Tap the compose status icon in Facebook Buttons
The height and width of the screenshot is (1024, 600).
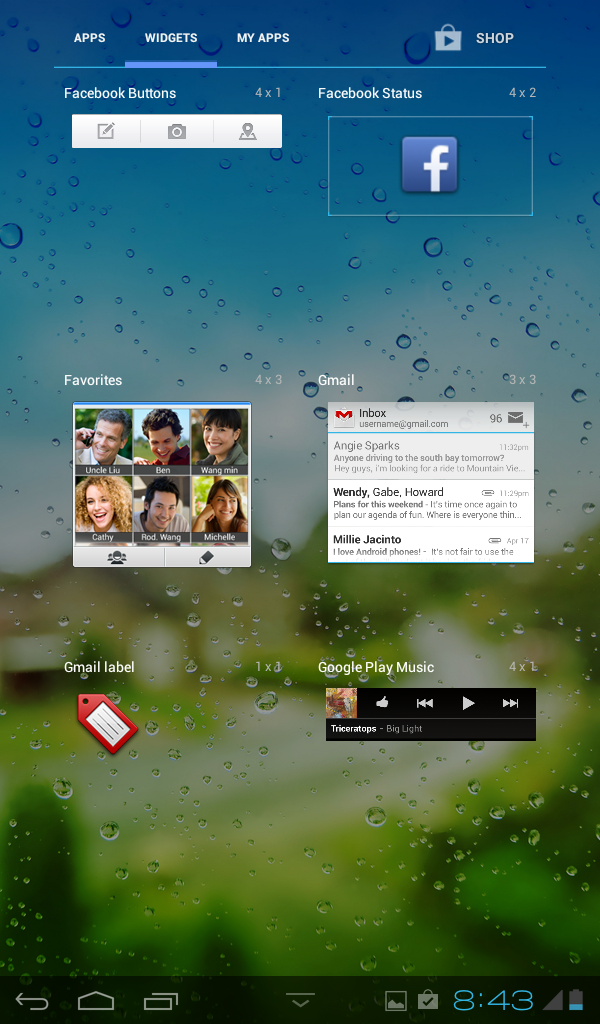click(106, 131)
